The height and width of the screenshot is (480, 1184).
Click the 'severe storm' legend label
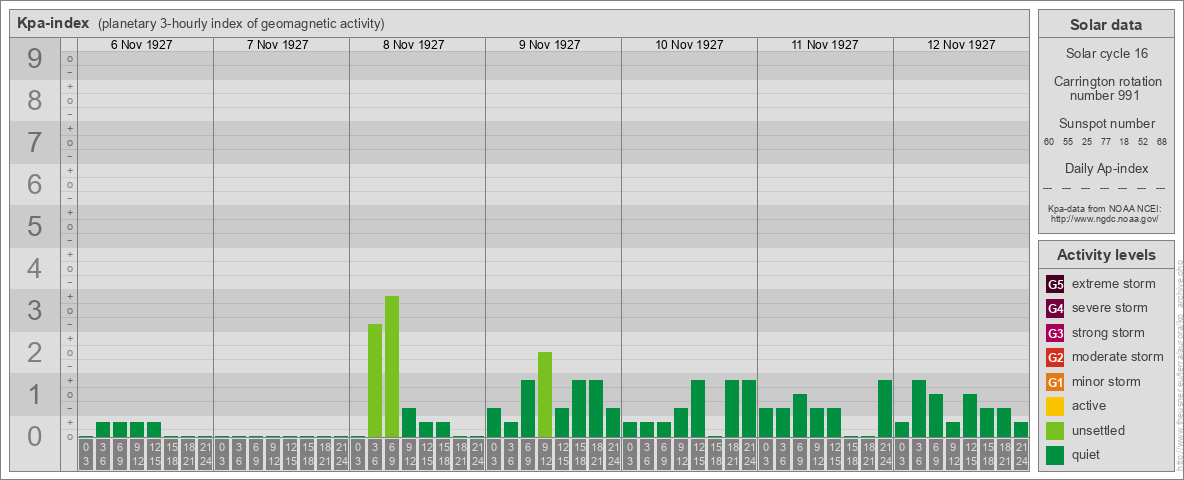click(x=1110, y=308)
